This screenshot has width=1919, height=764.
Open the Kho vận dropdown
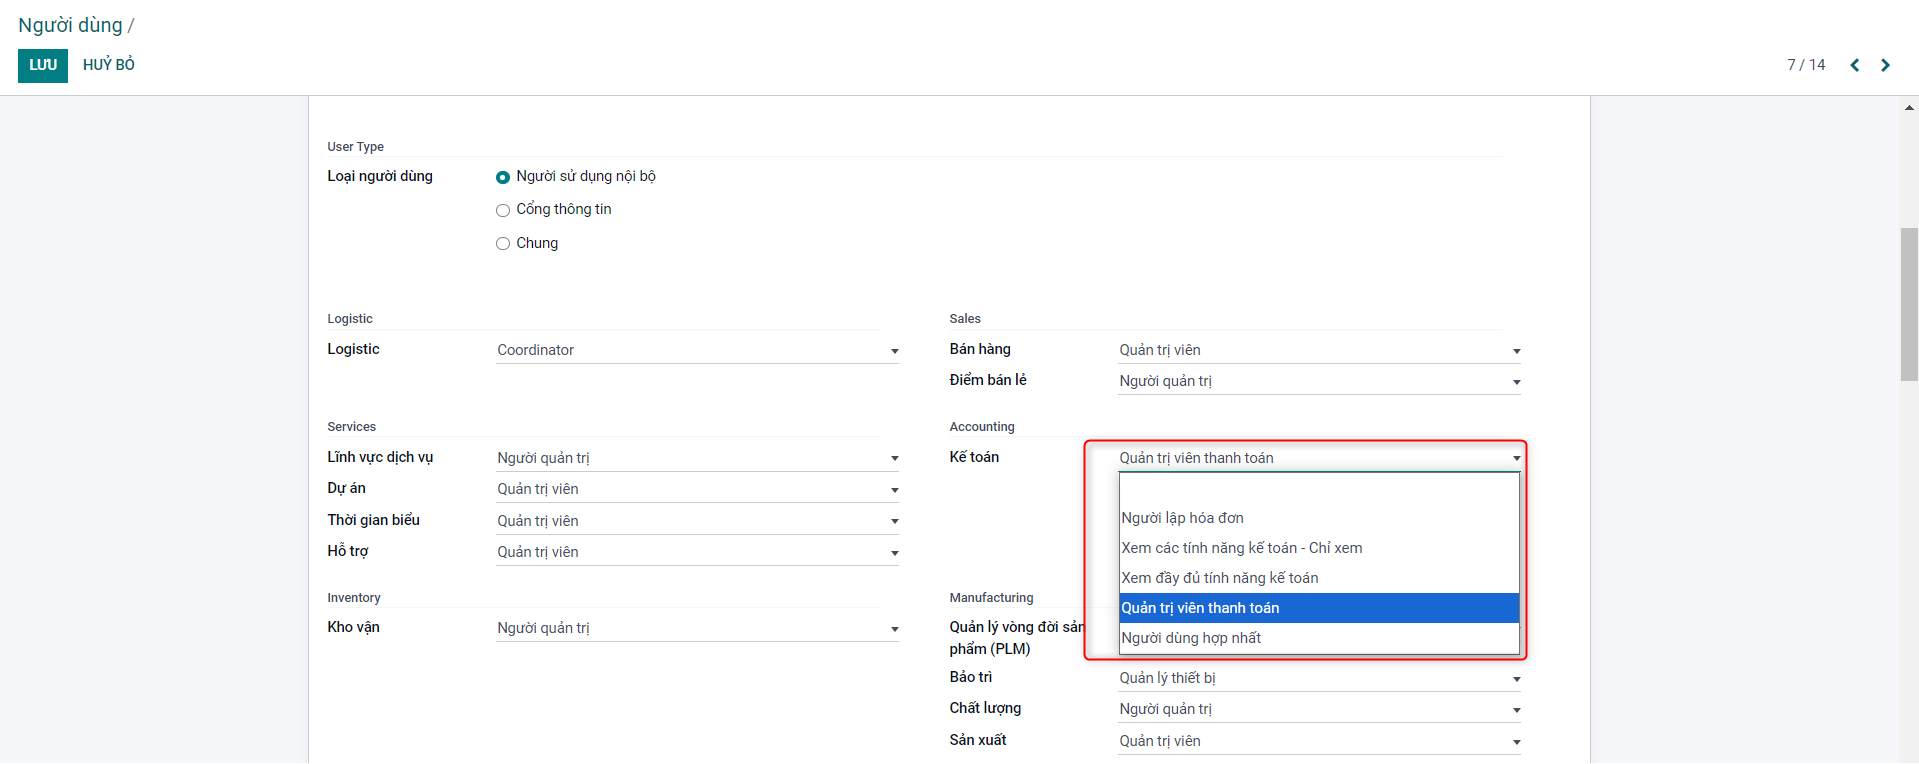click(696, 628)
